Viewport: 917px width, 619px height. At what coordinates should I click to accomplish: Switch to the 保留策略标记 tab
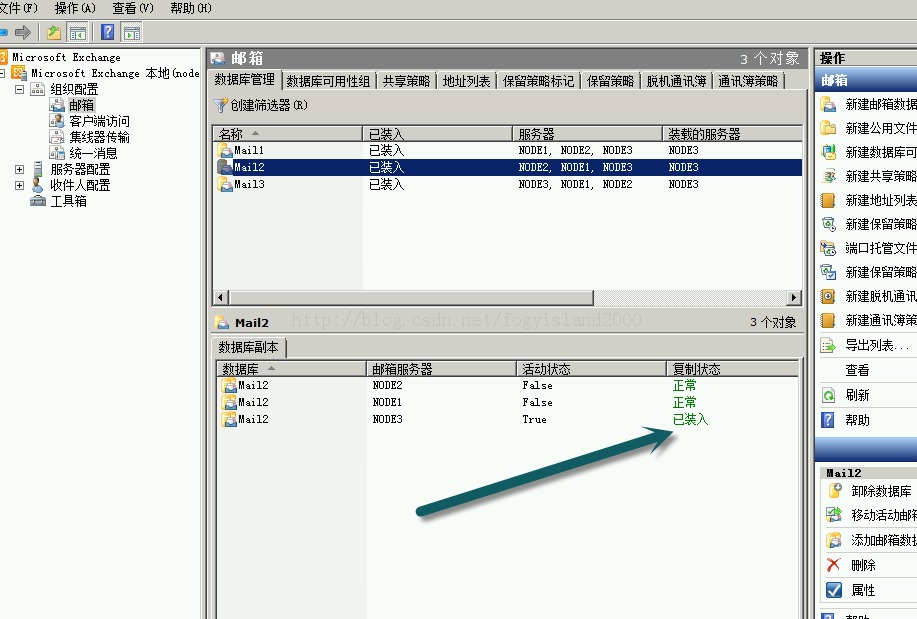coord(539,81)
